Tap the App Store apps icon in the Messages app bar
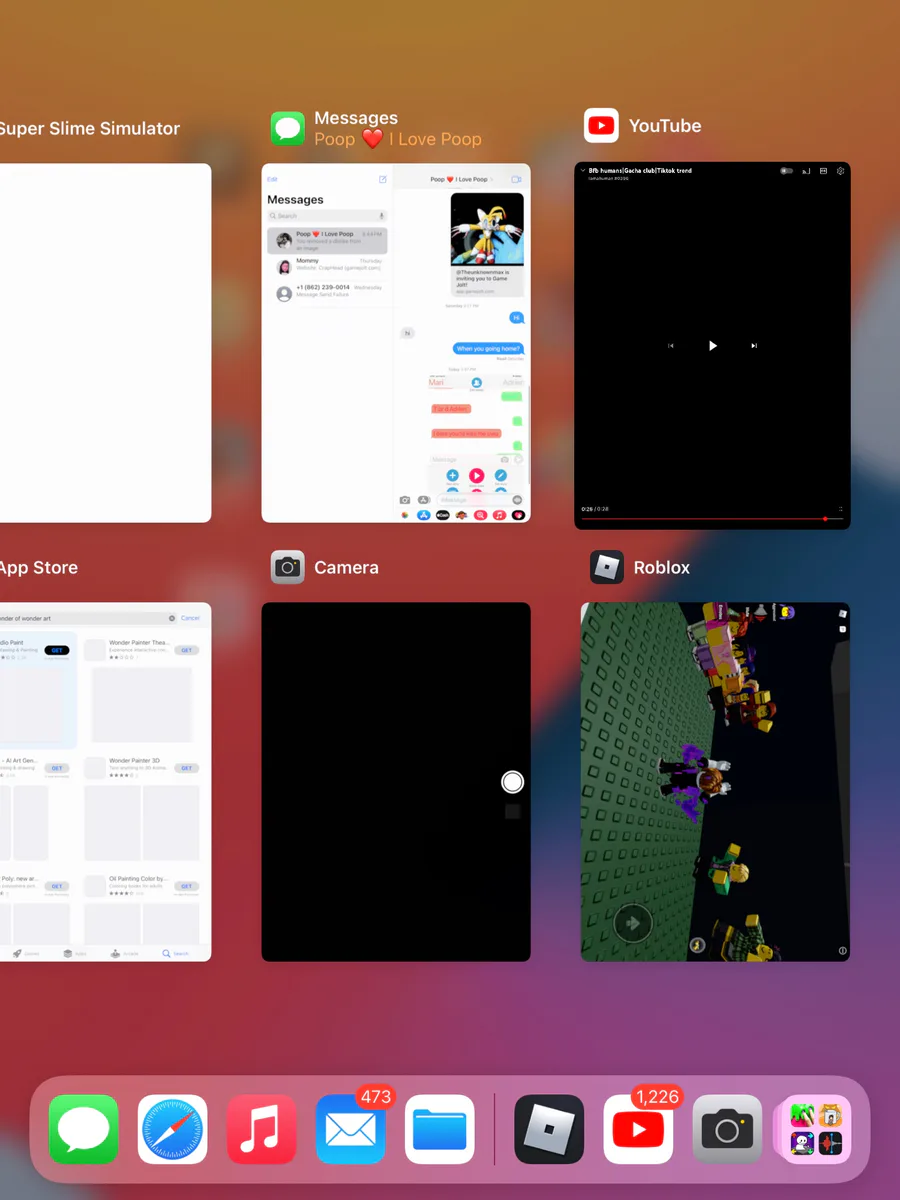 click(x=423, y=515)
